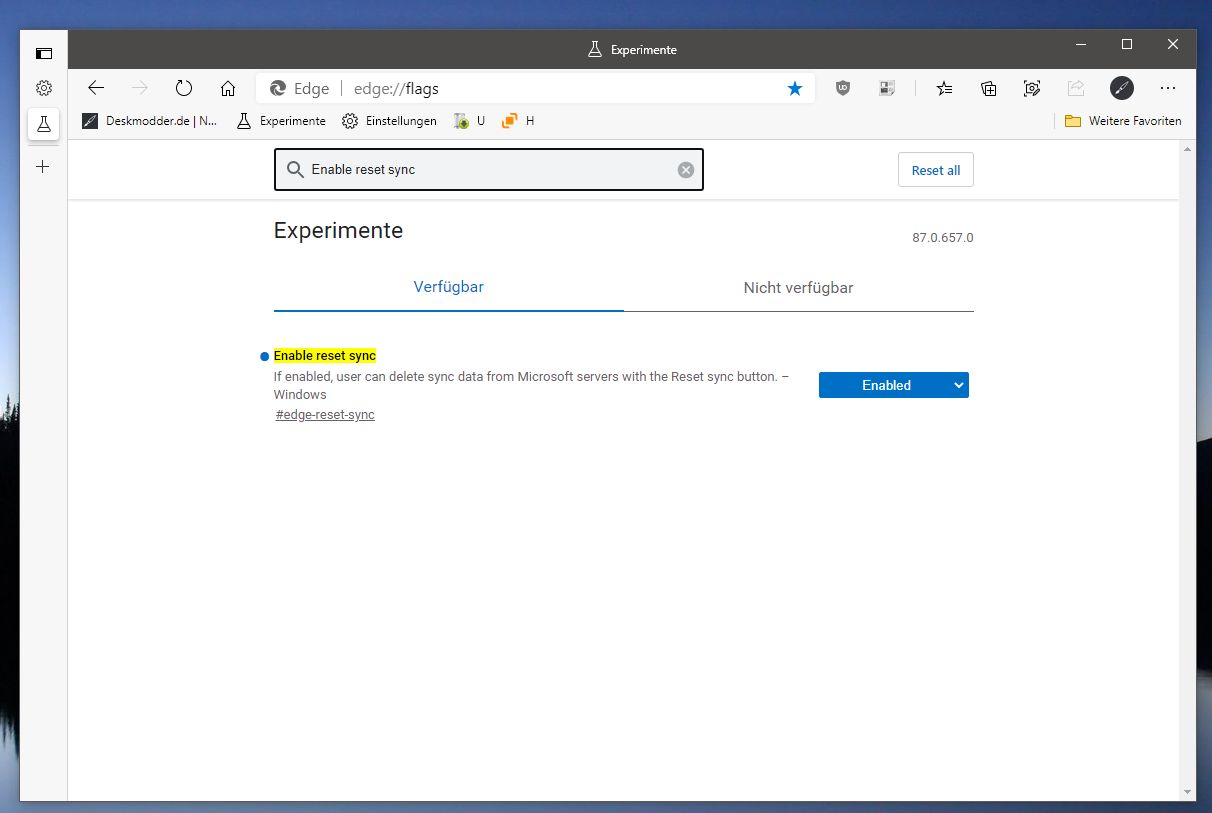Open the user profile avatar
Viewport: 1212px width, 813px height.
coord(1122,88)
